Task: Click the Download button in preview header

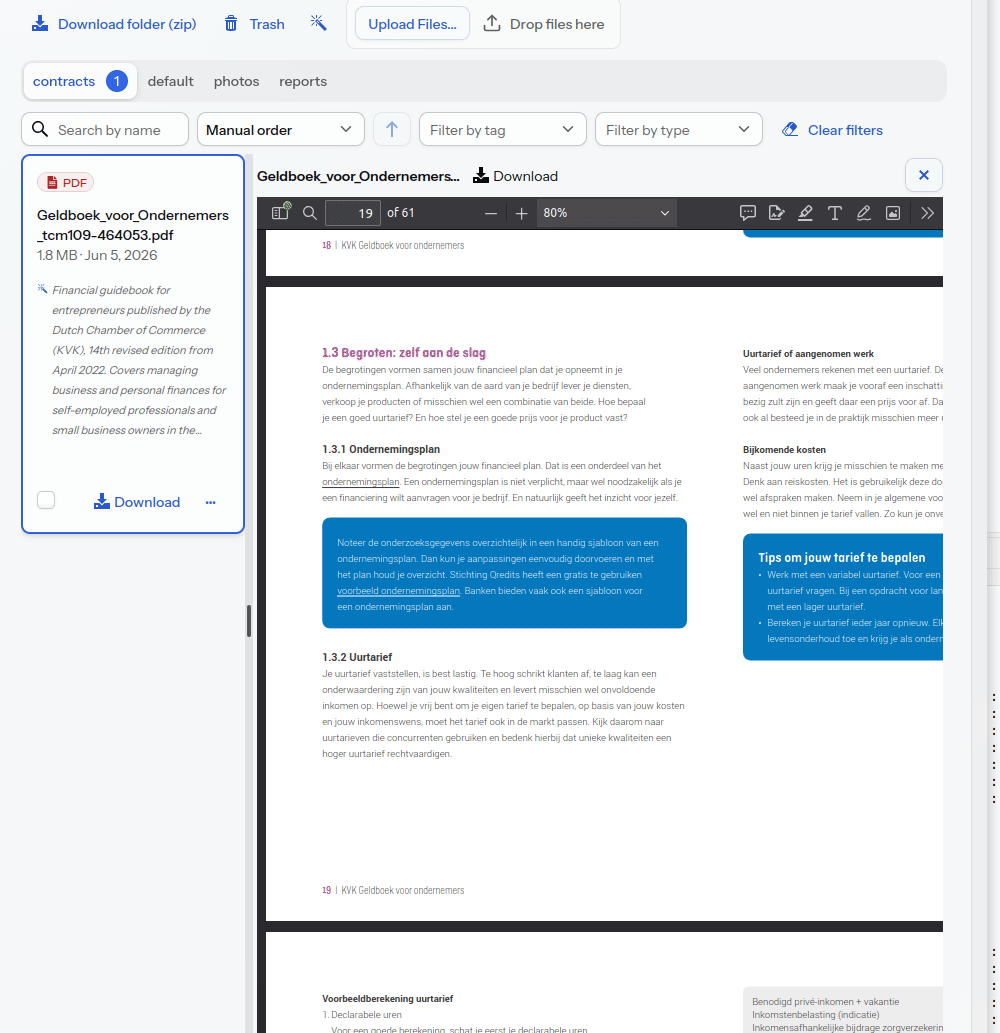Action: (x=516, y=176)
